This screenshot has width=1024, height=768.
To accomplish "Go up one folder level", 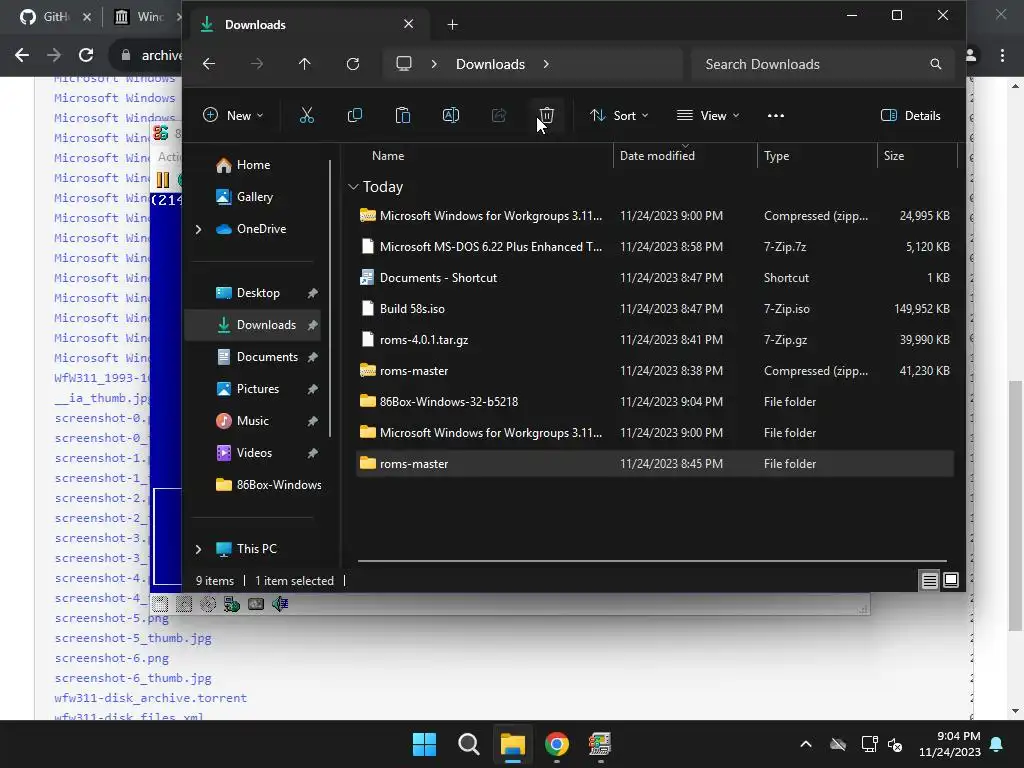I will [x=304, y=64].
